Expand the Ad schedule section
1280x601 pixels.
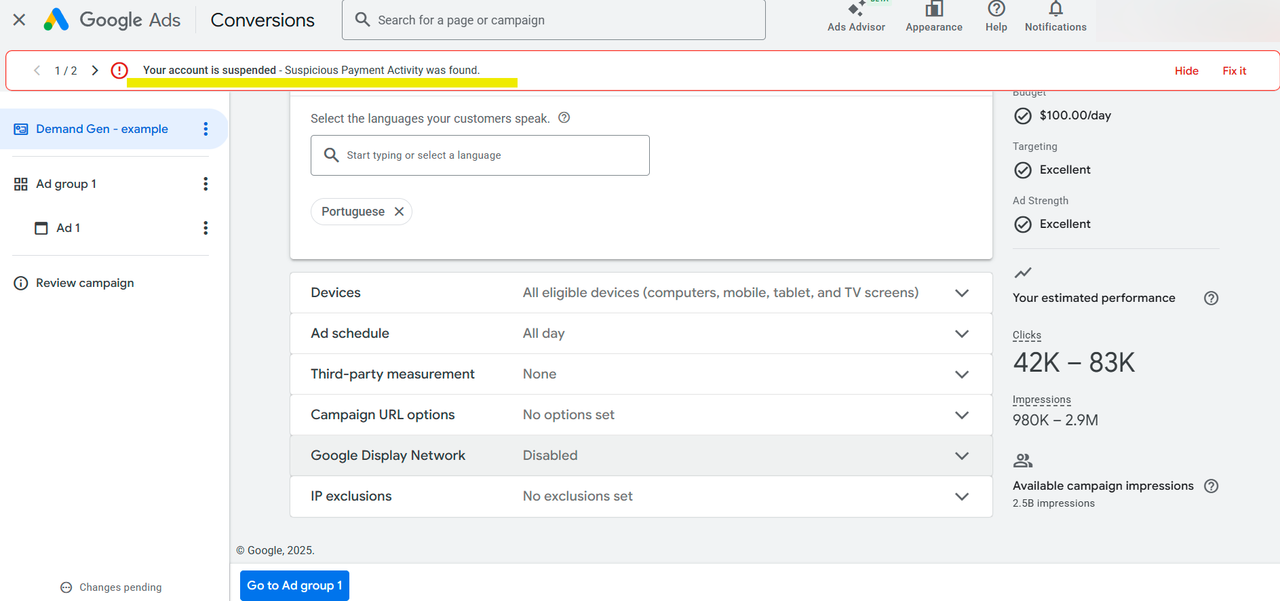click(x=962, y=334)
